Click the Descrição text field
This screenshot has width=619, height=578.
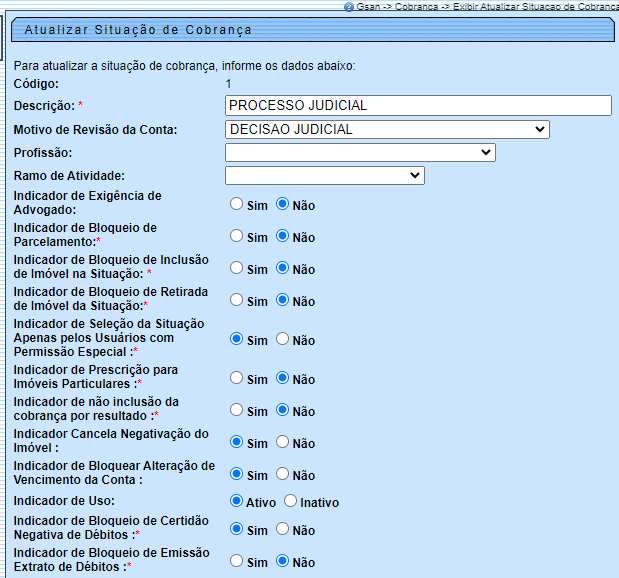click(x=418, y=105)
